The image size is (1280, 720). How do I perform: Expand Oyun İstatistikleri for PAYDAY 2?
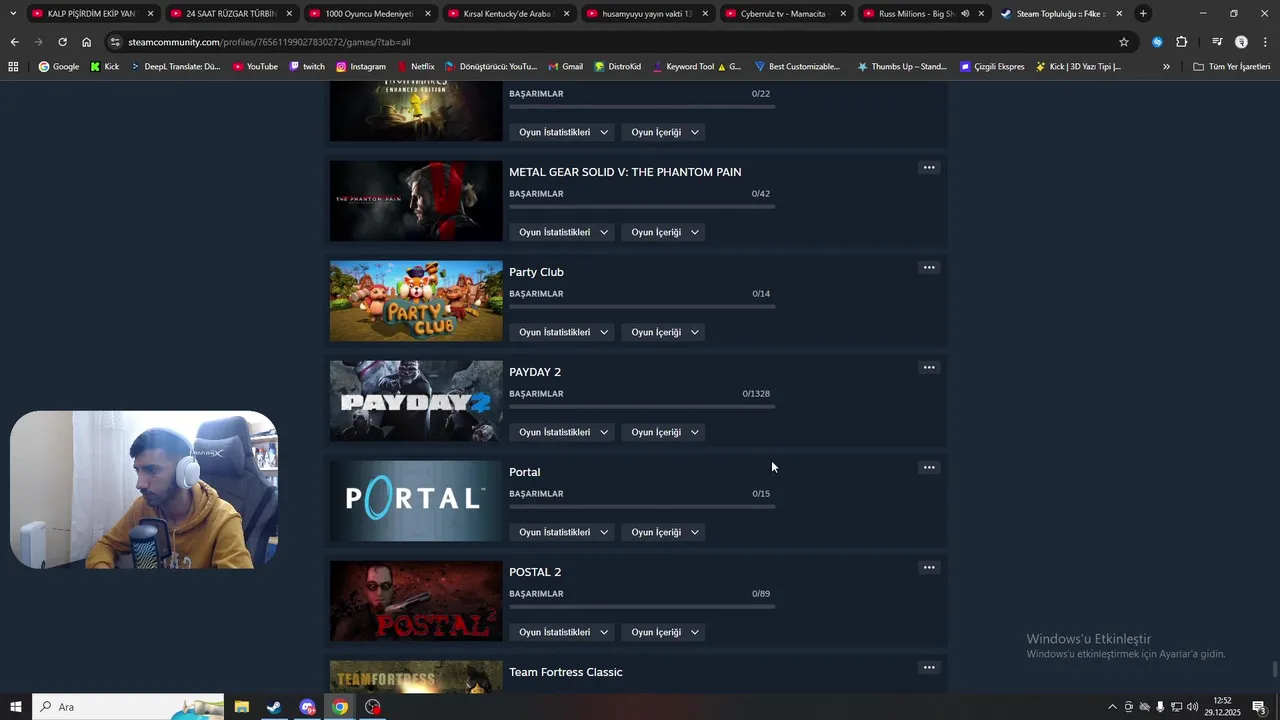pos(563,432)
